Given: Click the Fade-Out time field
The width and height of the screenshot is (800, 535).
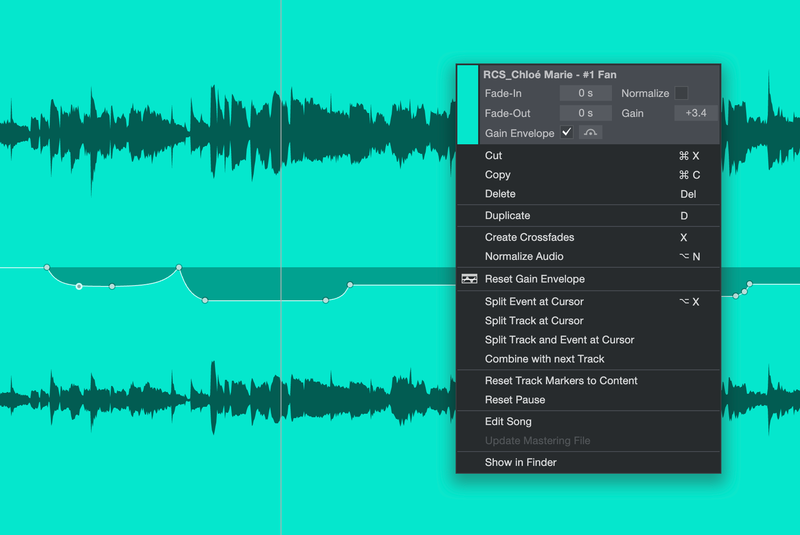Looking at the screenshot, I should point(585,113).
